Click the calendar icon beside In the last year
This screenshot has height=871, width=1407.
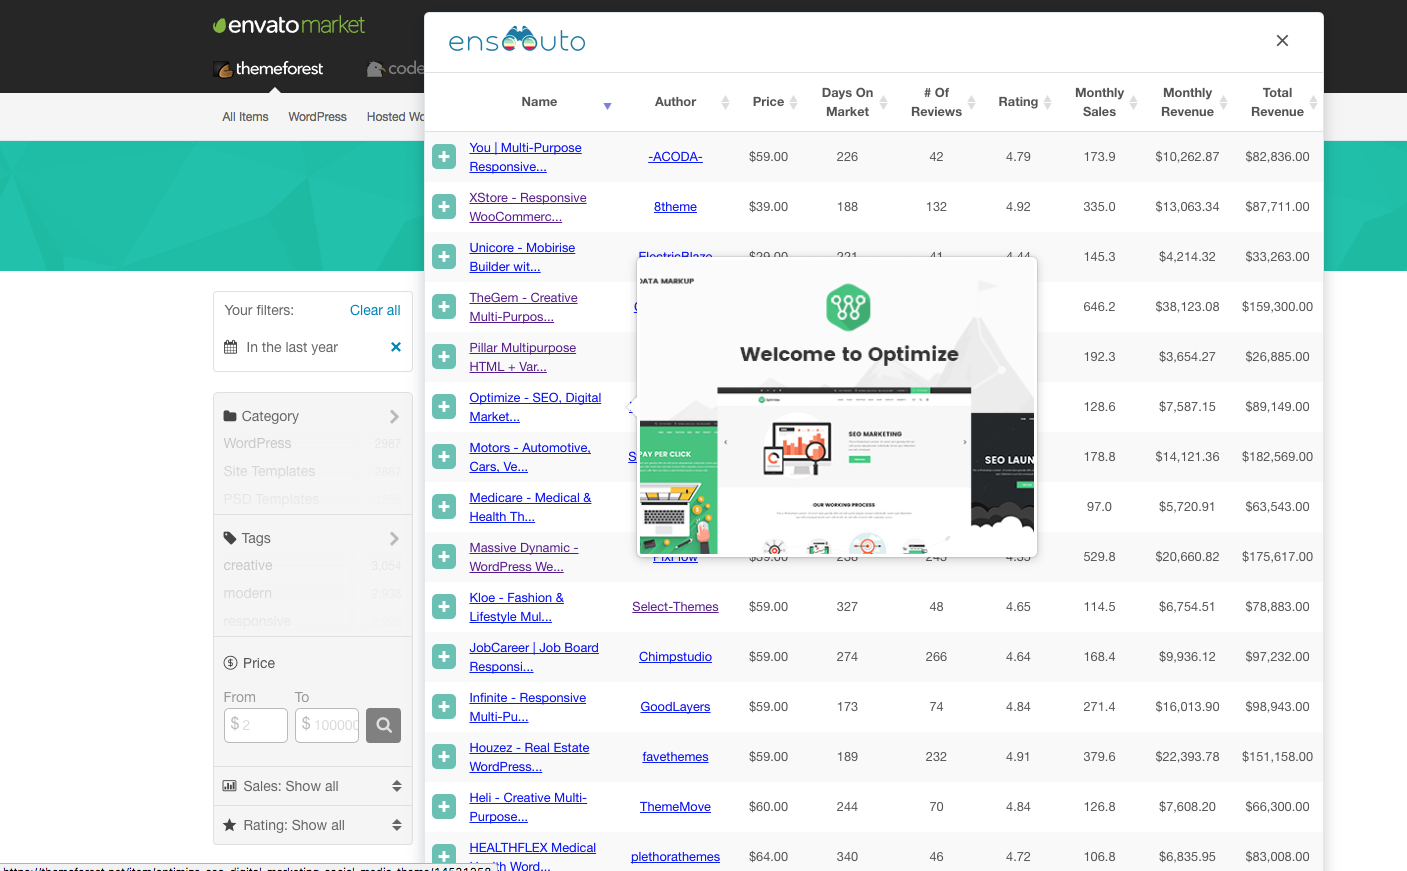(230, 347)
